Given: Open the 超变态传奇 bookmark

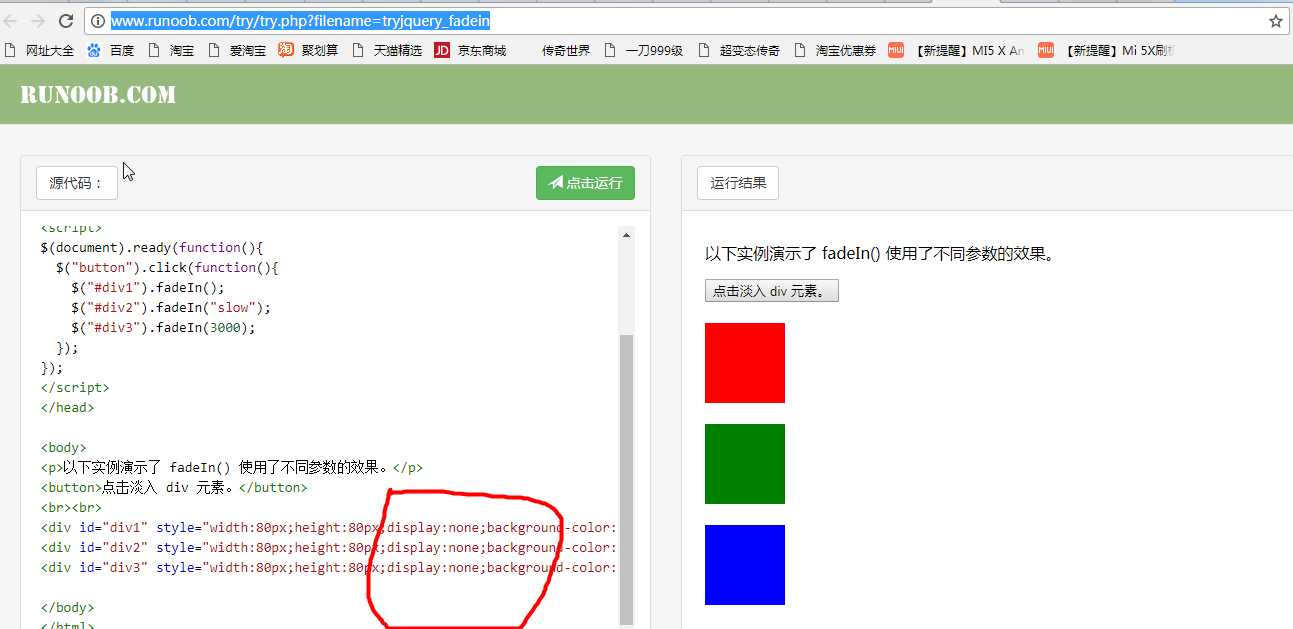Looking at the screenshot, I should point(739,50).
